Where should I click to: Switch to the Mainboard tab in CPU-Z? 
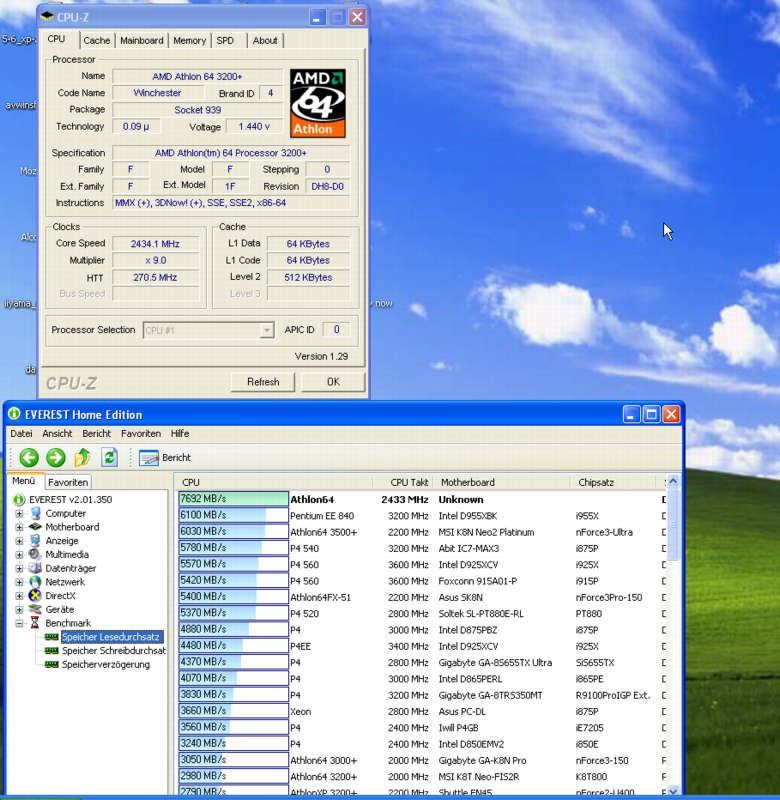coord(142,40)
